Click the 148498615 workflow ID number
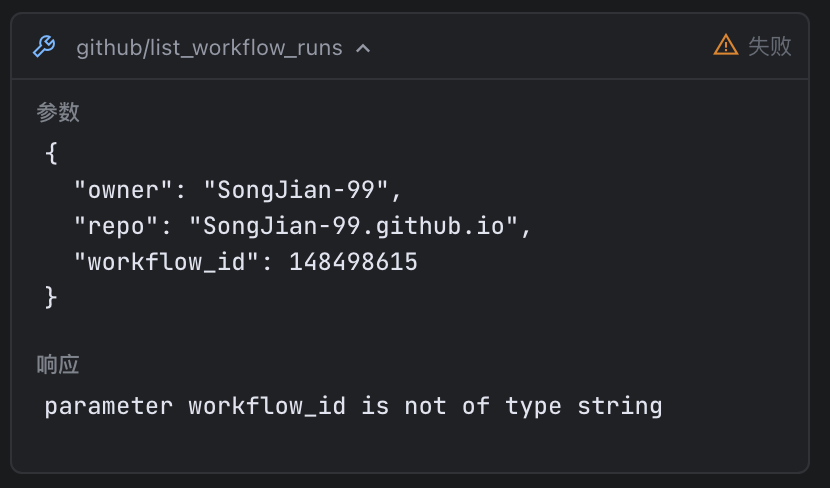830x488 pixels. [x=353, y=262]
